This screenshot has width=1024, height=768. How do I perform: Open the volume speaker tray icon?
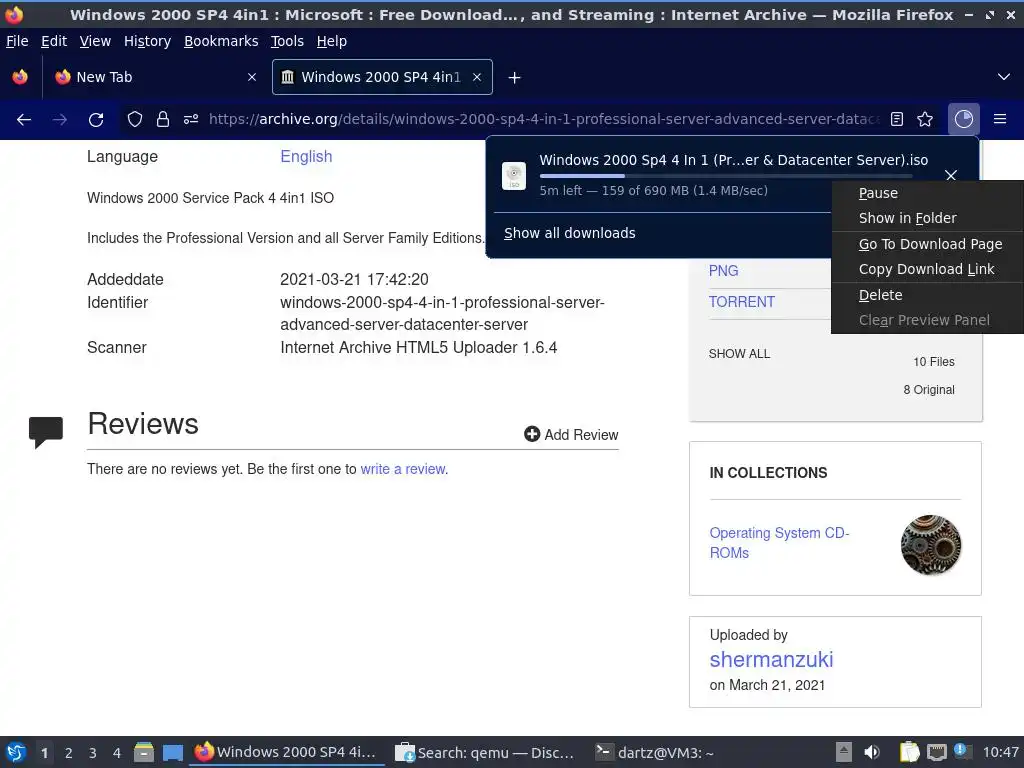click(x=872, y=752)
